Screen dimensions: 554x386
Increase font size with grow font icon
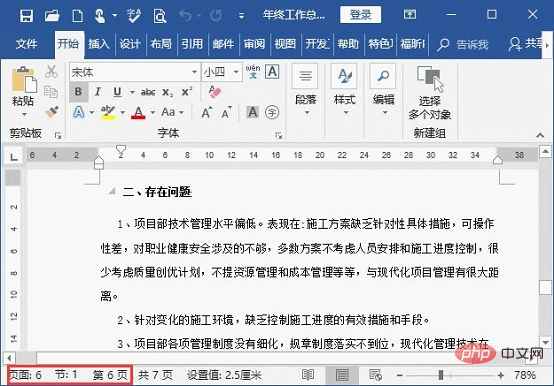207,112
